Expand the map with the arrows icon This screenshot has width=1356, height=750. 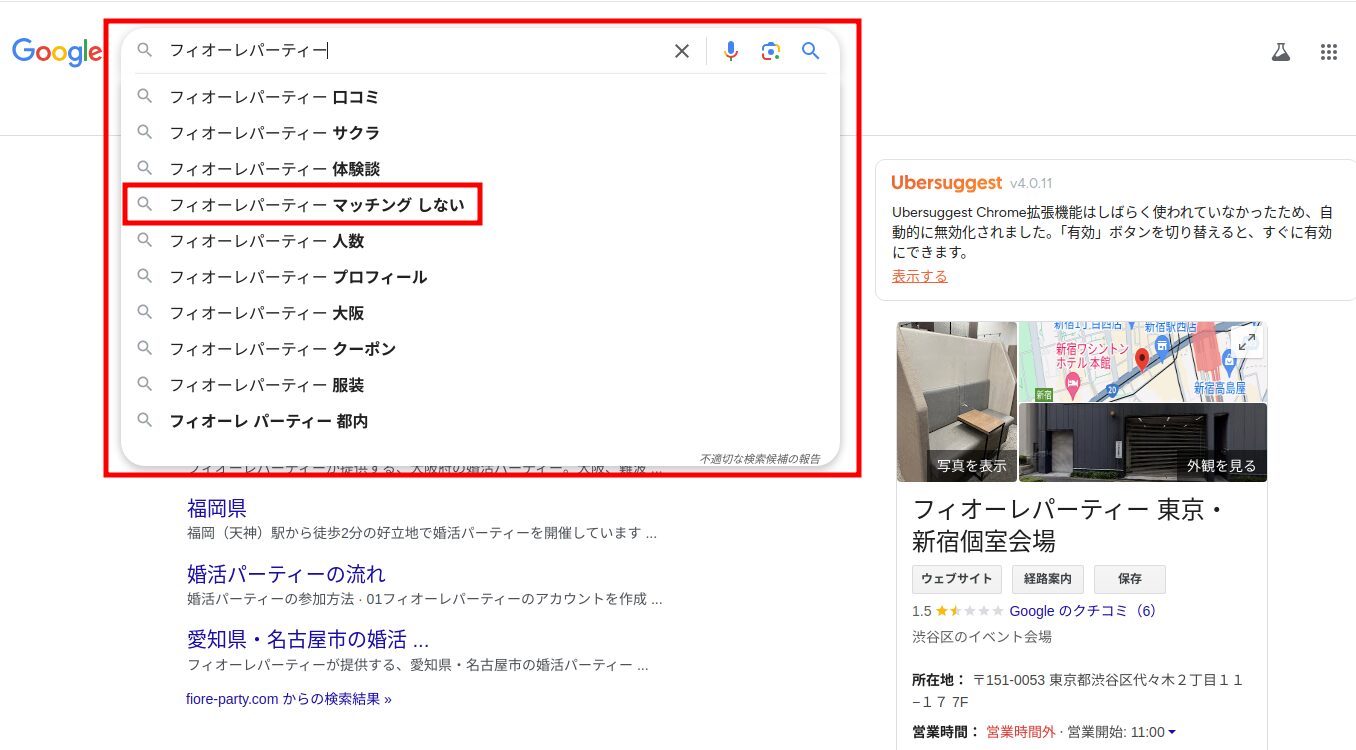coord(1247,341)
